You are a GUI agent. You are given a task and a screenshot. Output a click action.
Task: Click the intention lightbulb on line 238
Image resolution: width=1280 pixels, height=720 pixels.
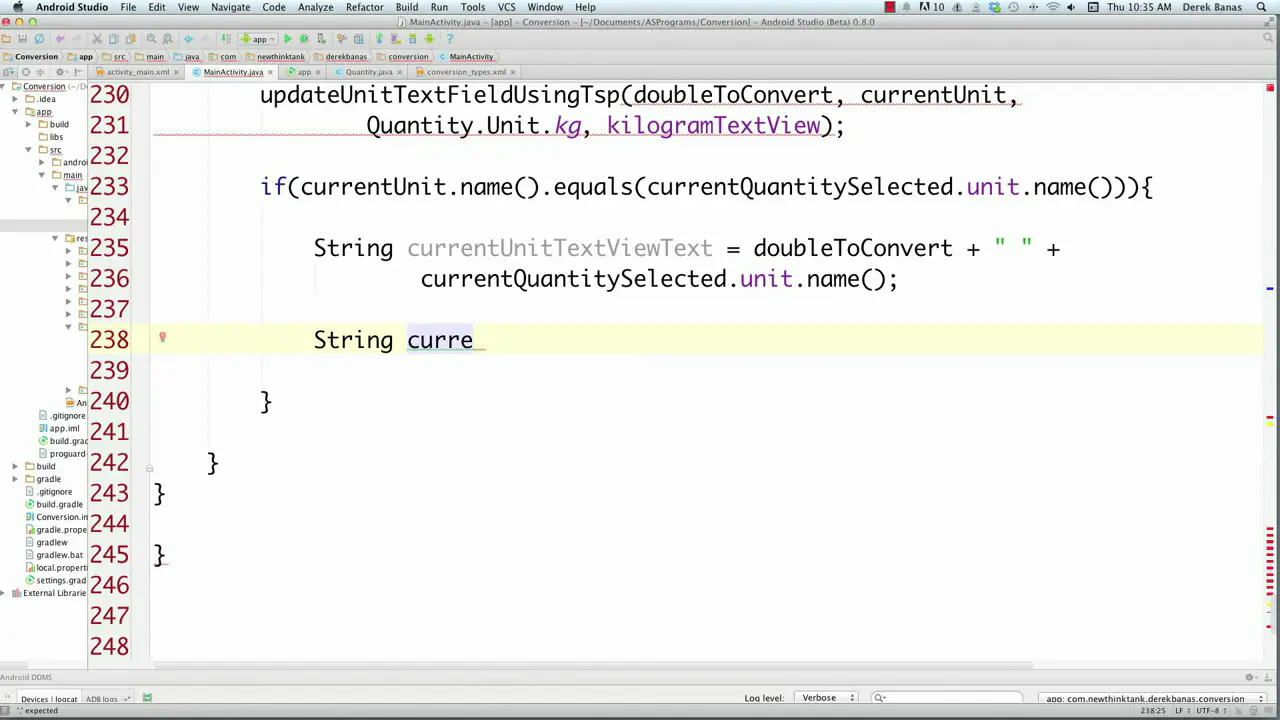coord(162,338)
